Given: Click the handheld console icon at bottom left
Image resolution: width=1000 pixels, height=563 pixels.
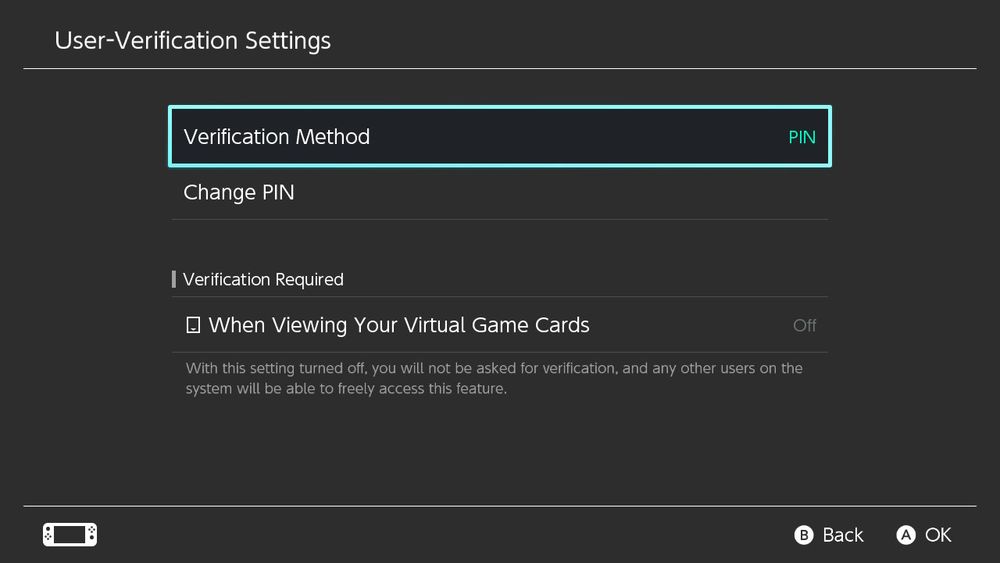Looking at the screenshot, I should 70,534.
